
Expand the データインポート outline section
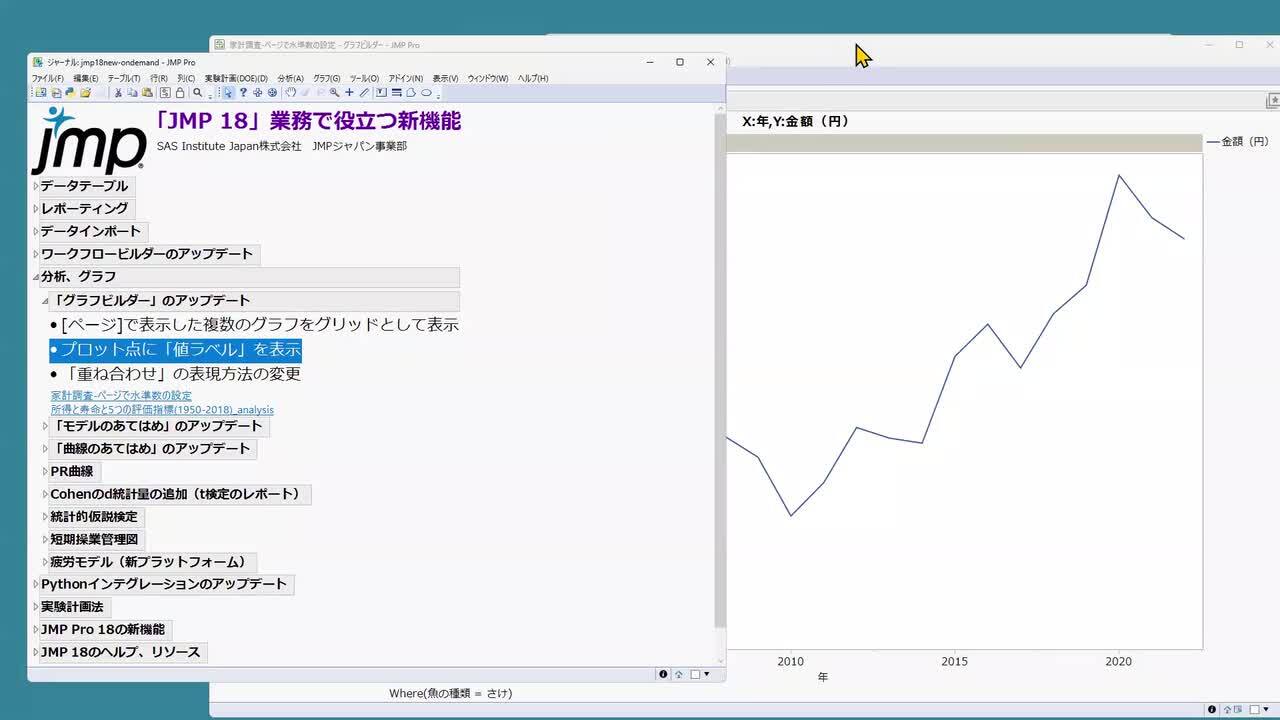(36, 231)
